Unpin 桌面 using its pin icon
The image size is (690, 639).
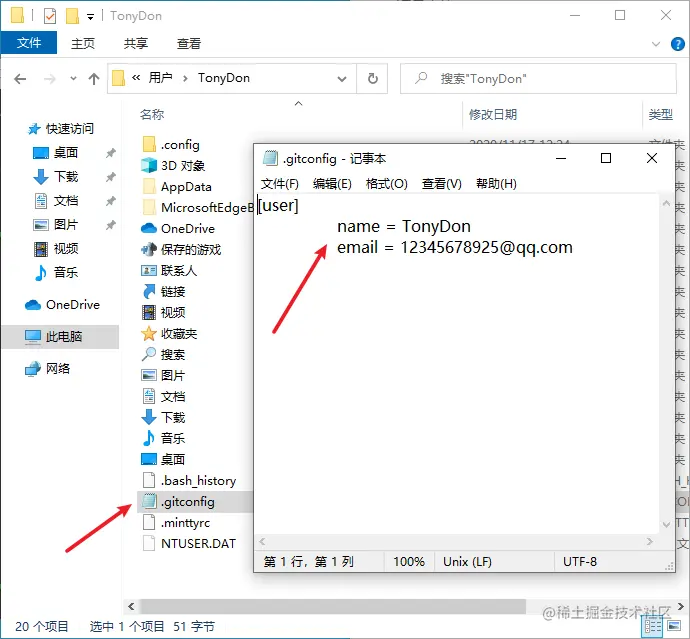tap(110, 153)
